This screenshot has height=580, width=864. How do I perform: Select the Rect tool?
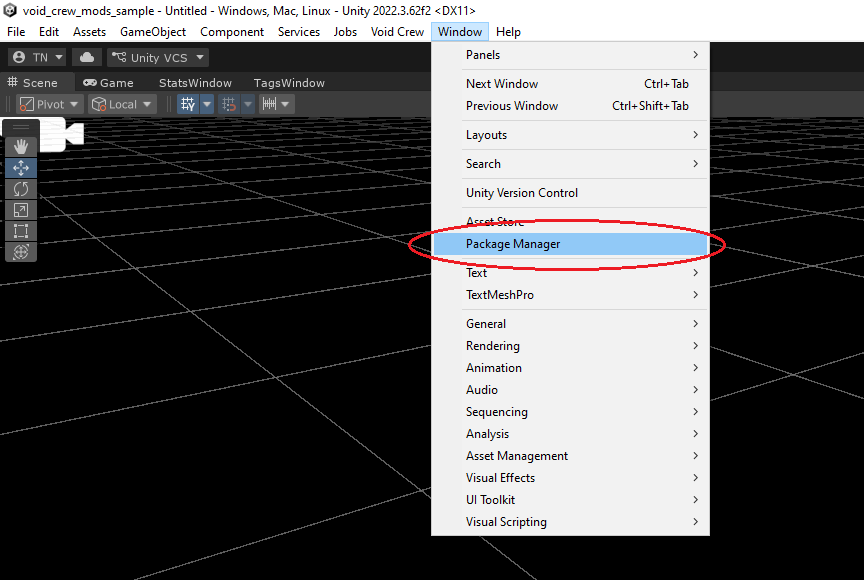click(21, 231)
